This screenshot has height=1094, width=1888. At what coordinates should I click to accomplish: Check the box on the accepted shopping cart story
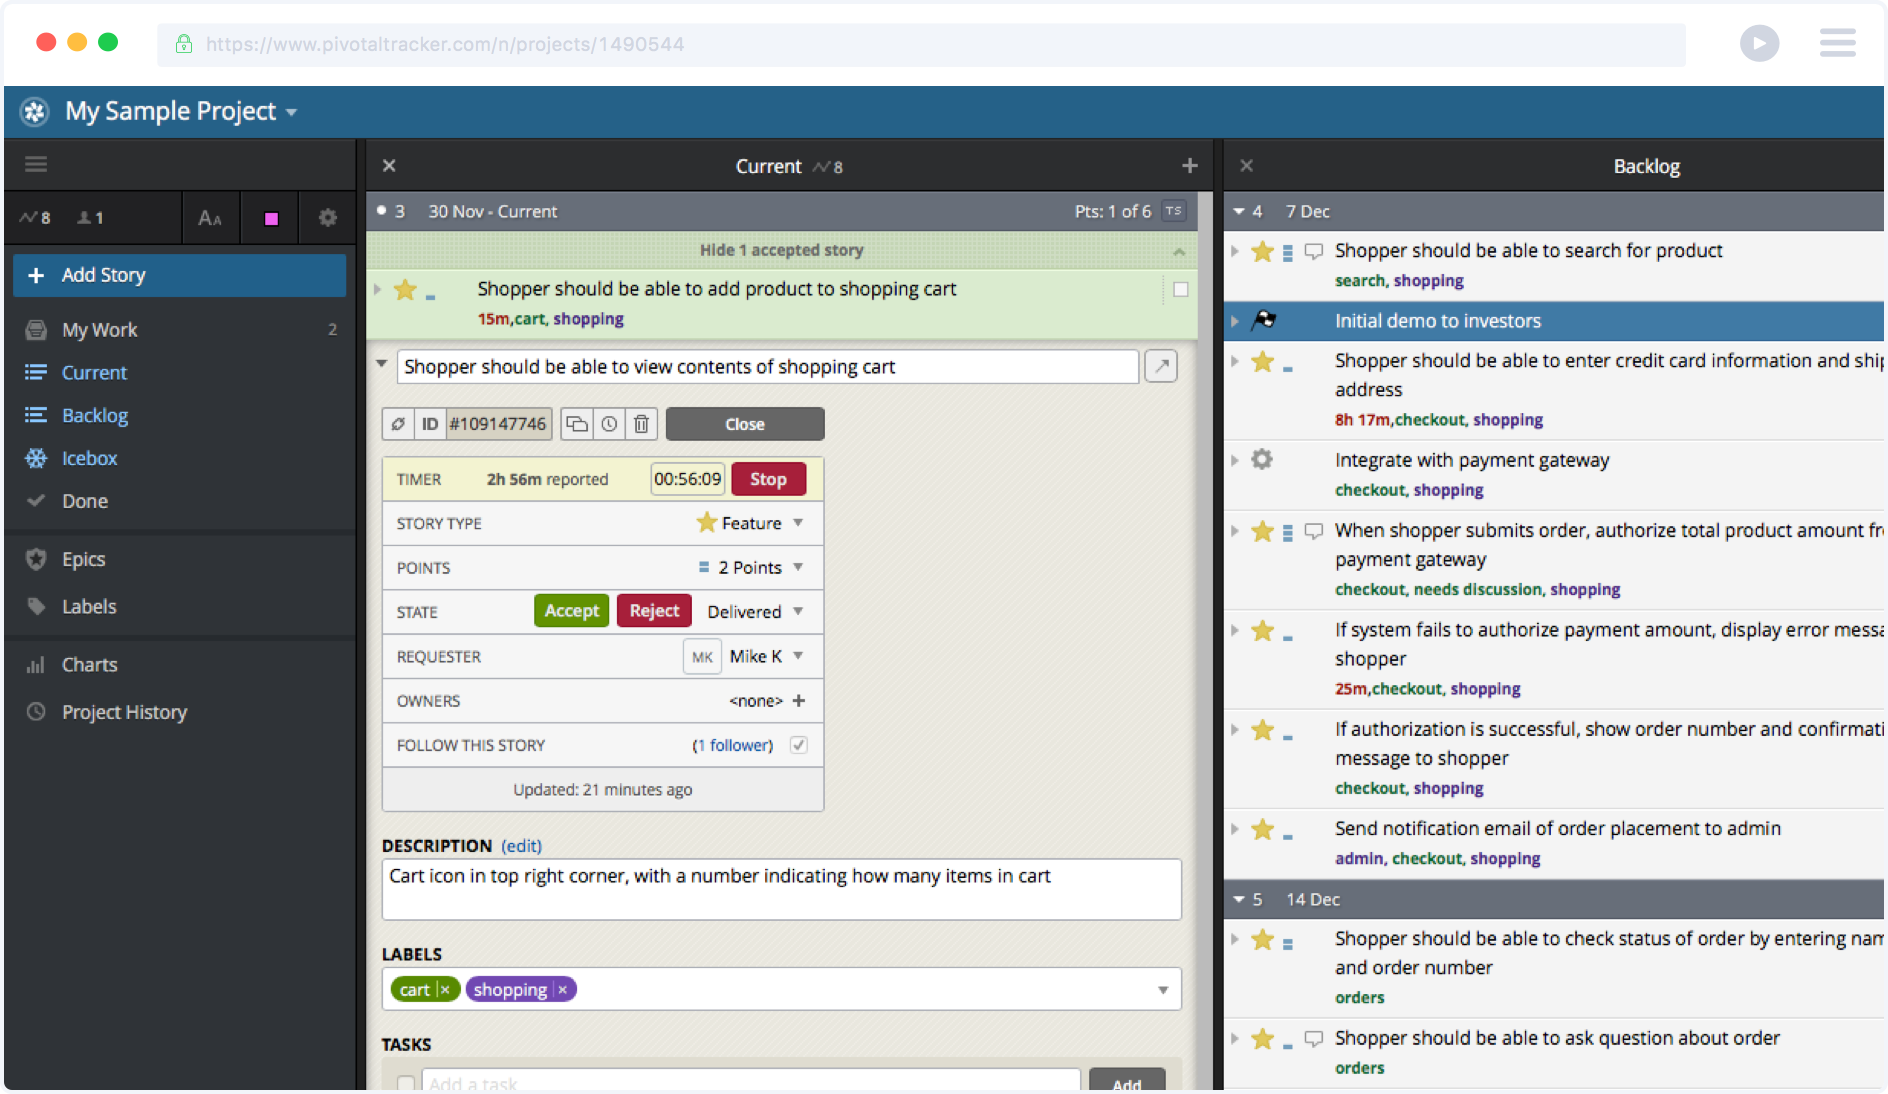[x=1181, y=289]
